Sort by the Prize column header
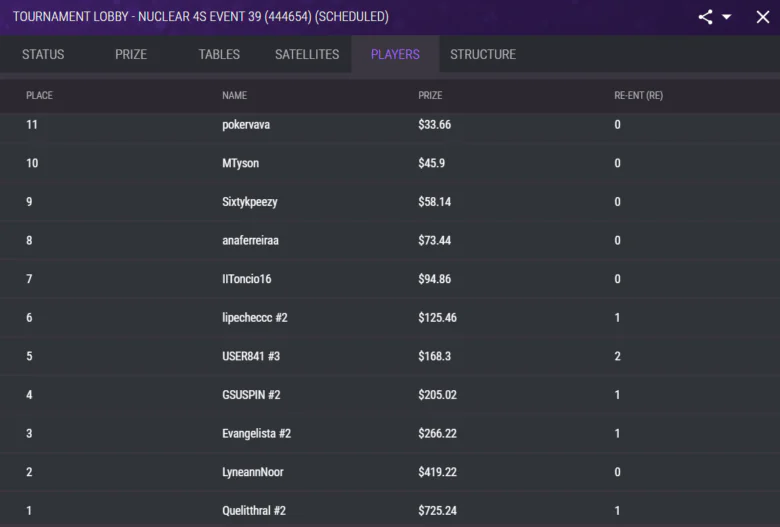The image size is (780, 527). coord(430,95)
